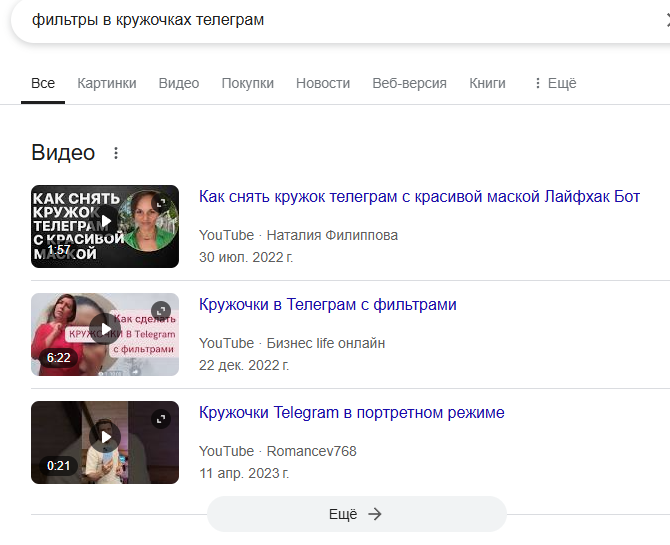Click expand icon on the 6:22 video thumbnail
Screen dimensions: 670x545
161,311
